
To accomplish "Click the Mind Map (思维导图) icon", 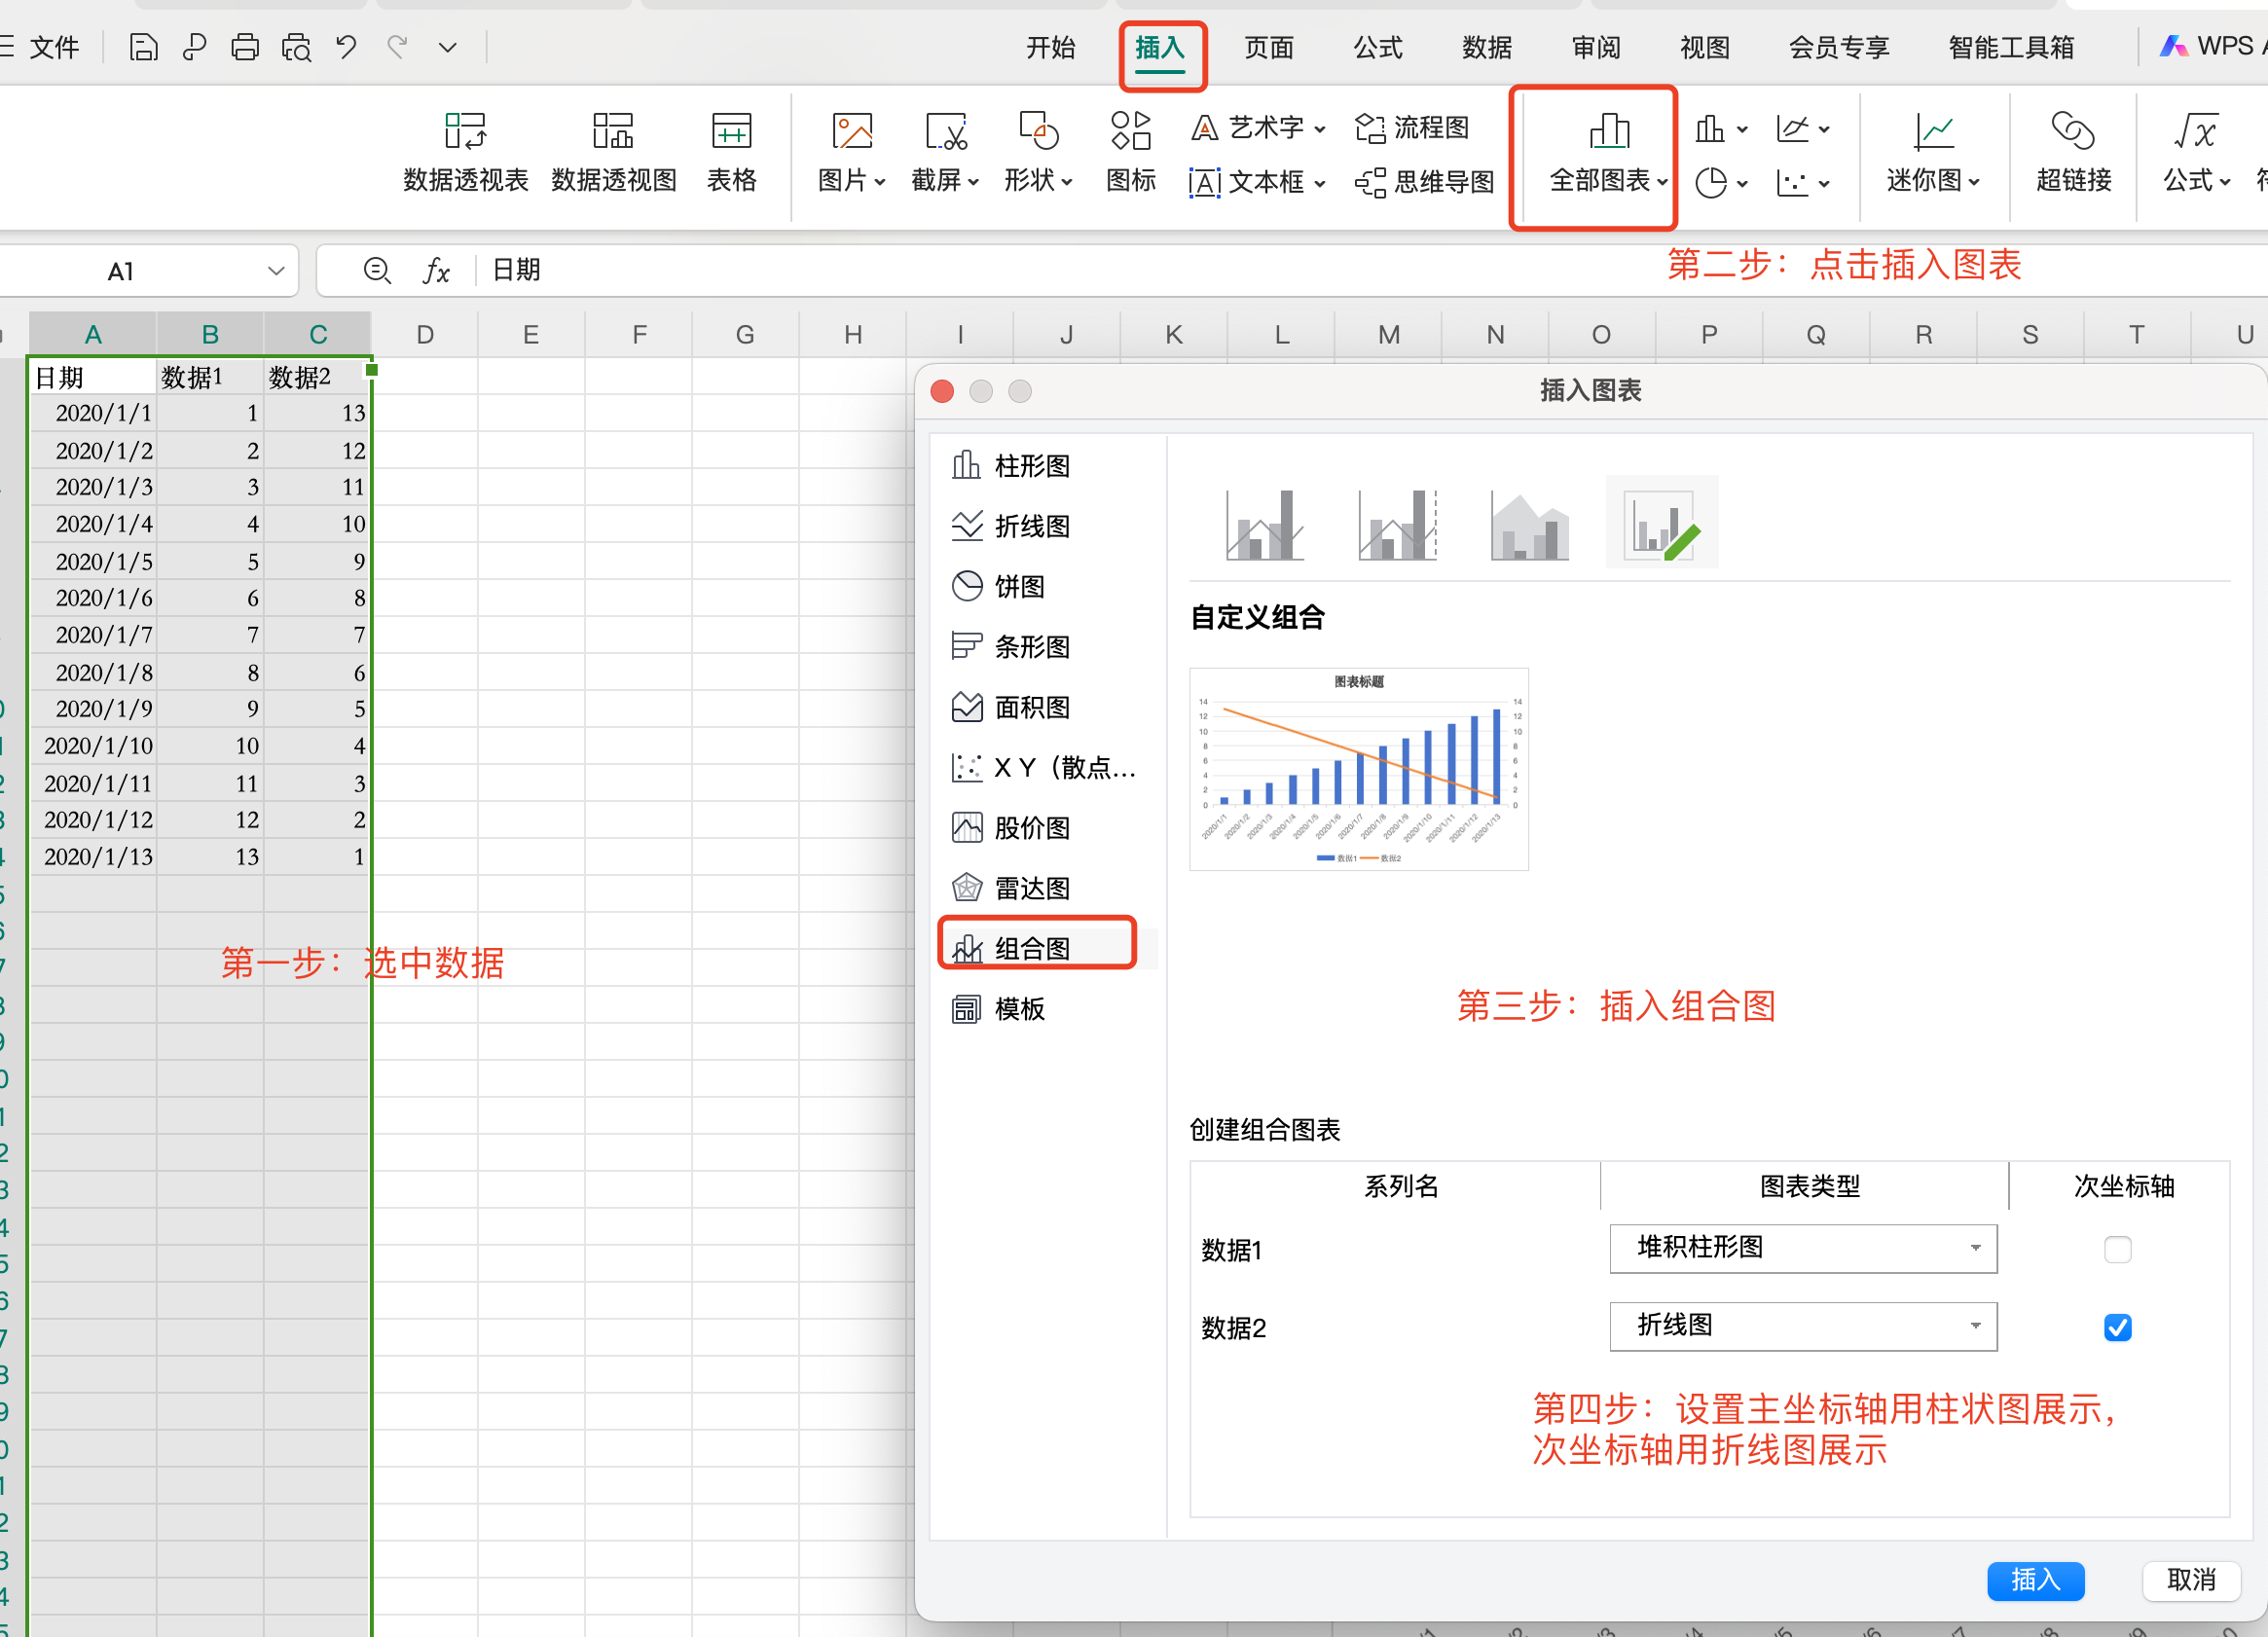I will click(x=1370, y=182).
